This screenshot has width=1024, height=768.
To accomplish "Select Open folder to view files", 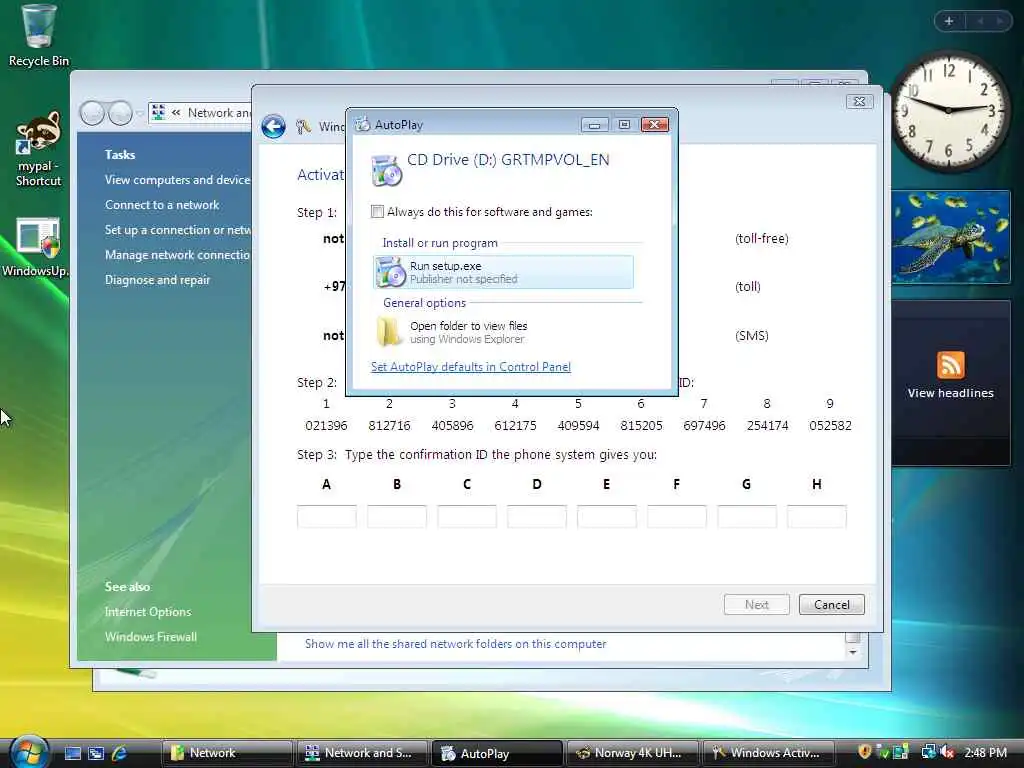I will click(x=504, y=332).
